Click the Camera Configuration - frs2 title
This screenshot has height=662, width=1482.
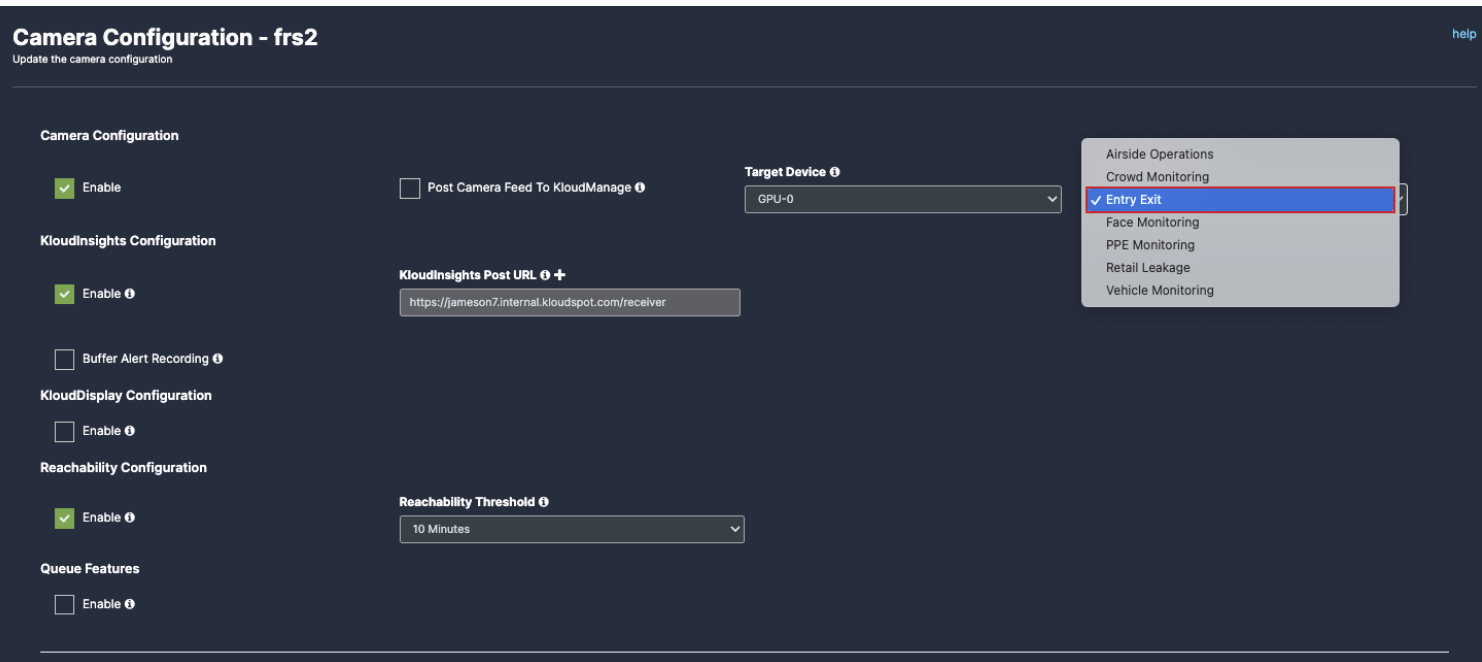[165, 38]
